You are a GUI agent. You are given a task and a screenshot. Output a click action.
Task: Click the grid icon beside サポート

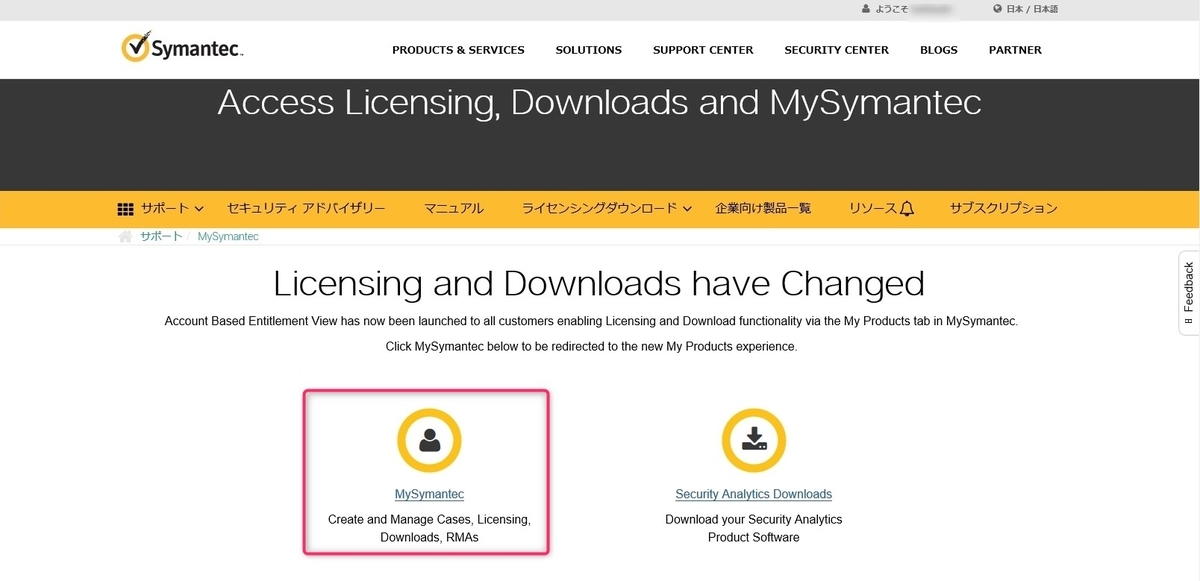(126, 209)
